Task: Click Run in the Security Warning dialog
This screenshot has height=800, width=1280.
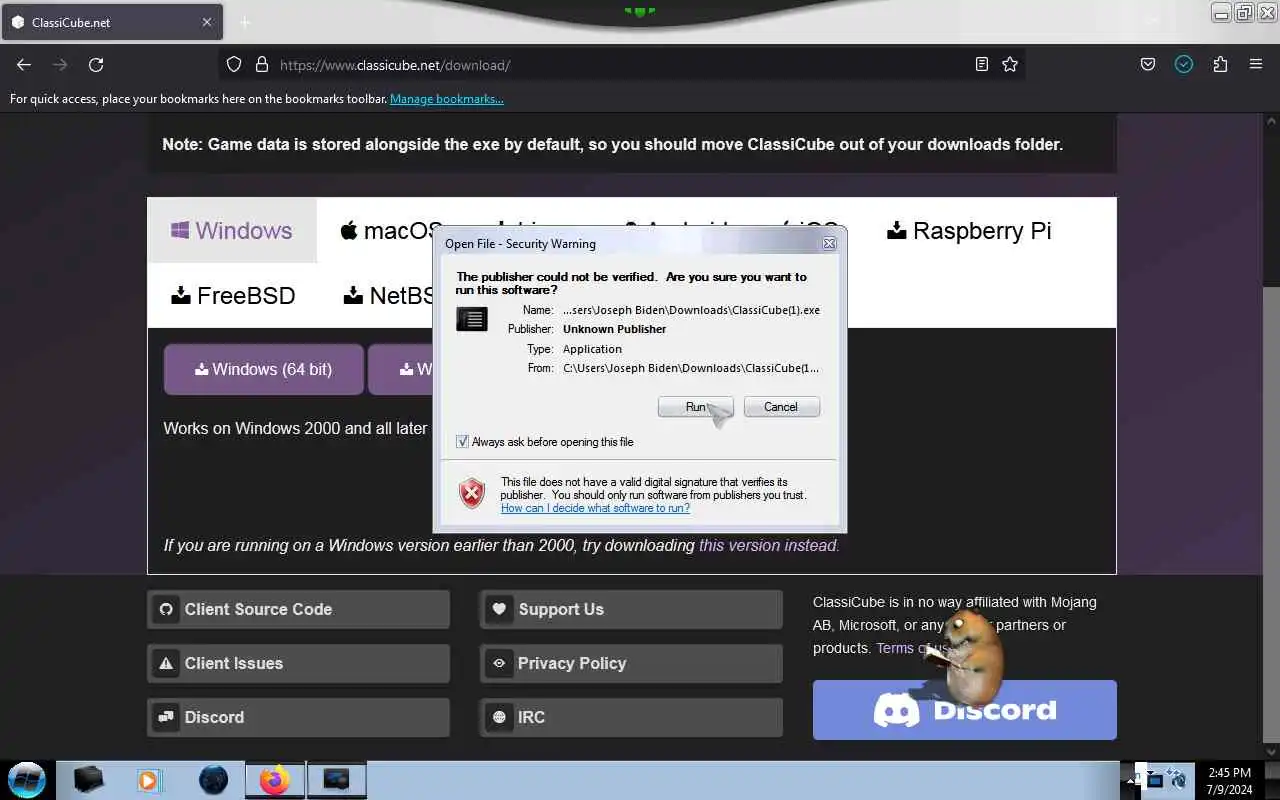Action: pyautogui.click(x=695, y=407)
